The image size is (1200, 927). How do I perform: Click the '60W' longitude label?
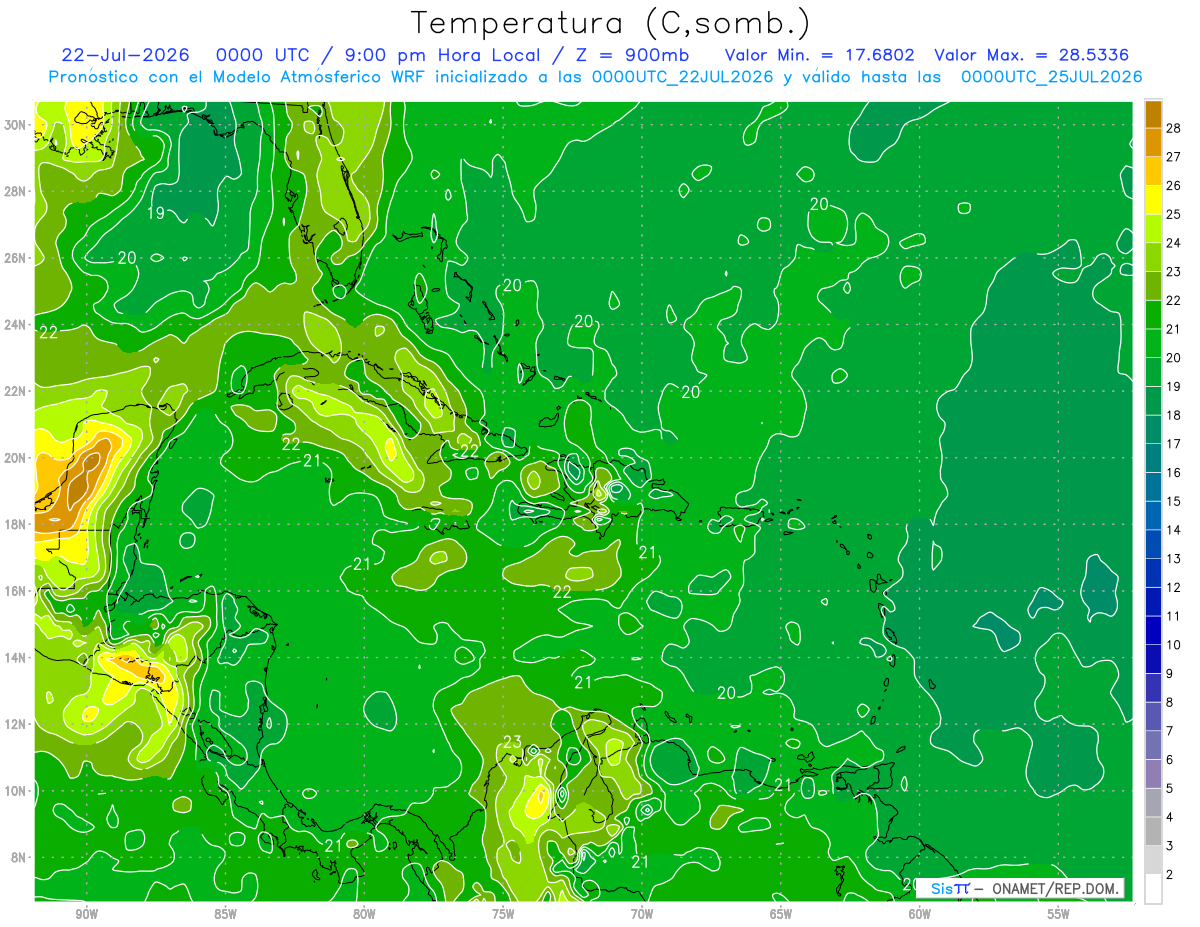point(920,914)
